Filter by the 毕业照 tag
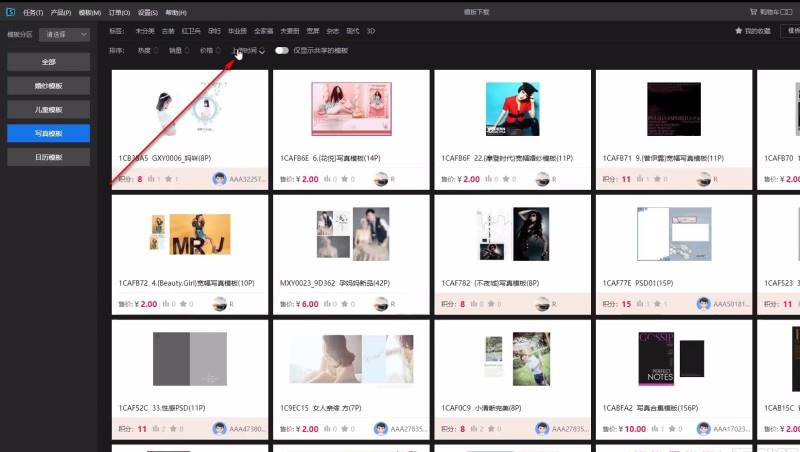 [x=237, y=31]
